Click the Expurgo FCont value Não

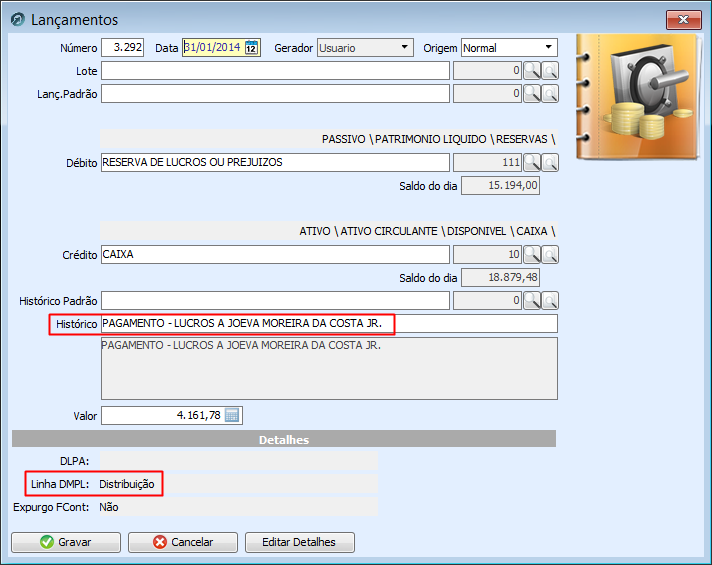109,507
